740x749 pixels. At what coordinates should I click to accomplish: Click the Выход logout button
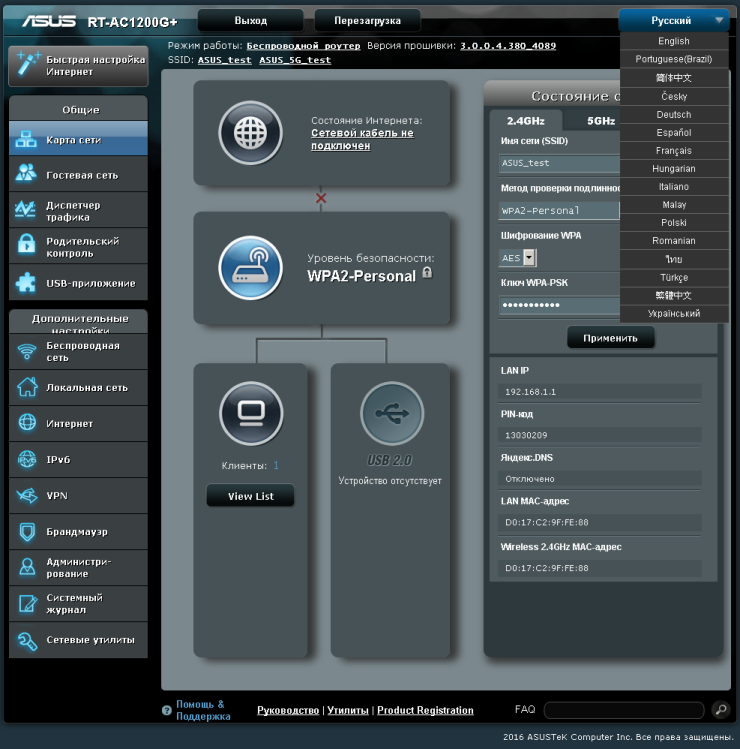(251, 21)
